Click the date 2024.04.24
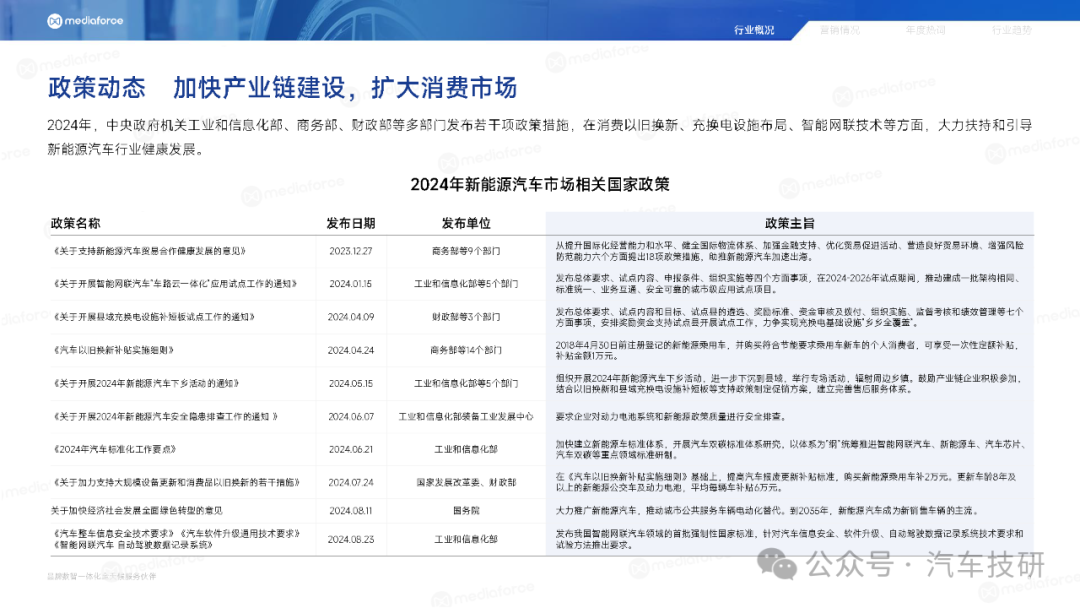Screen dimensions: 1080x608 351,350
